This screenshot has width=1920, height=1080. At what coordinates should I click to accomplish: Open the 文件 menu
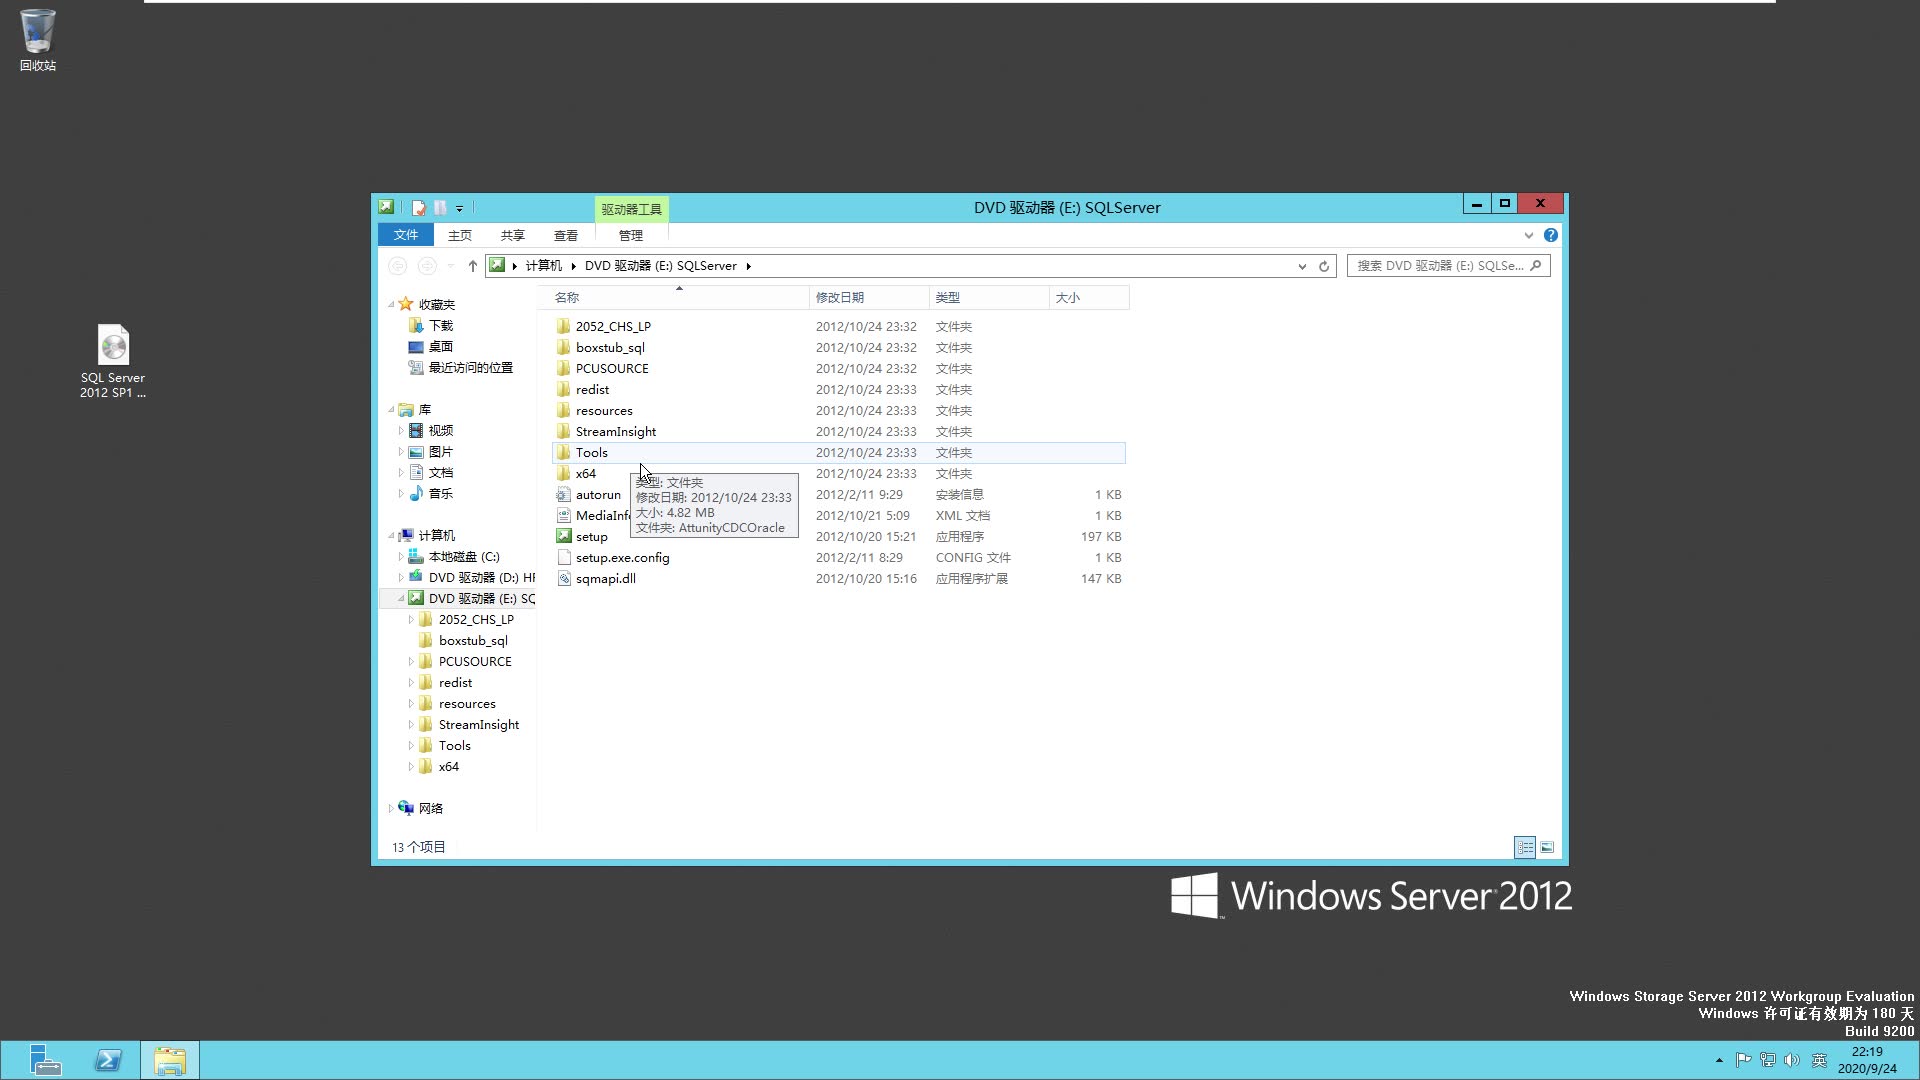(405, 234)
